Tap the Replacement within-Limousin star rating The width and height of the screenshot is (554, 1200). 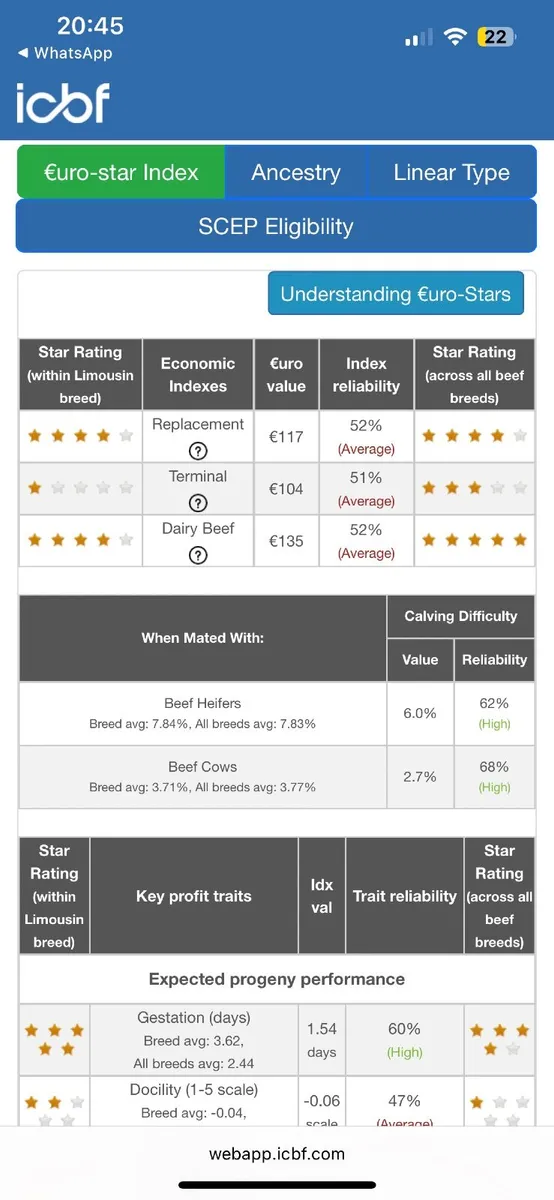pos(80,436)
